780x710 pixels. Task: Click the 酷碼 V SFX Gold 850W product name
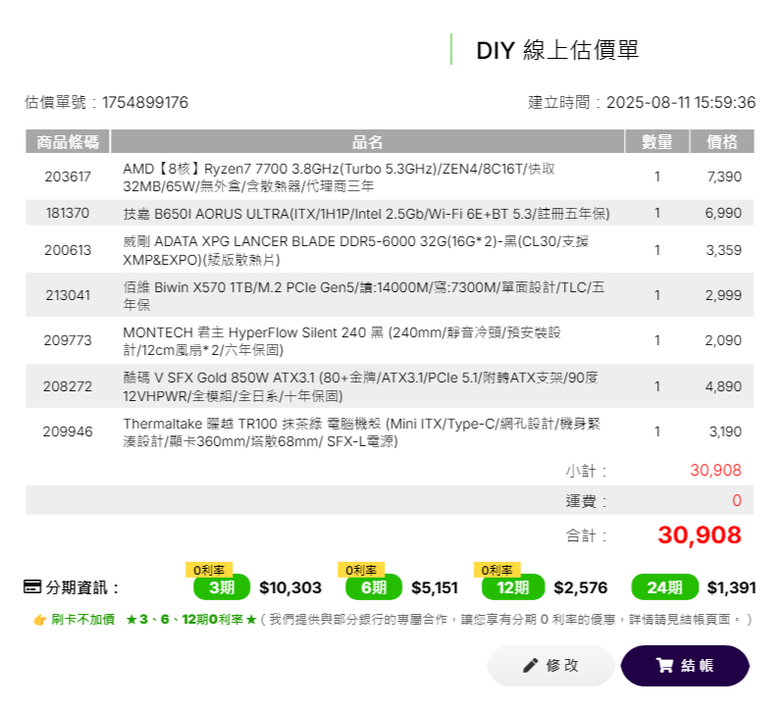click(x=361, y=387)
